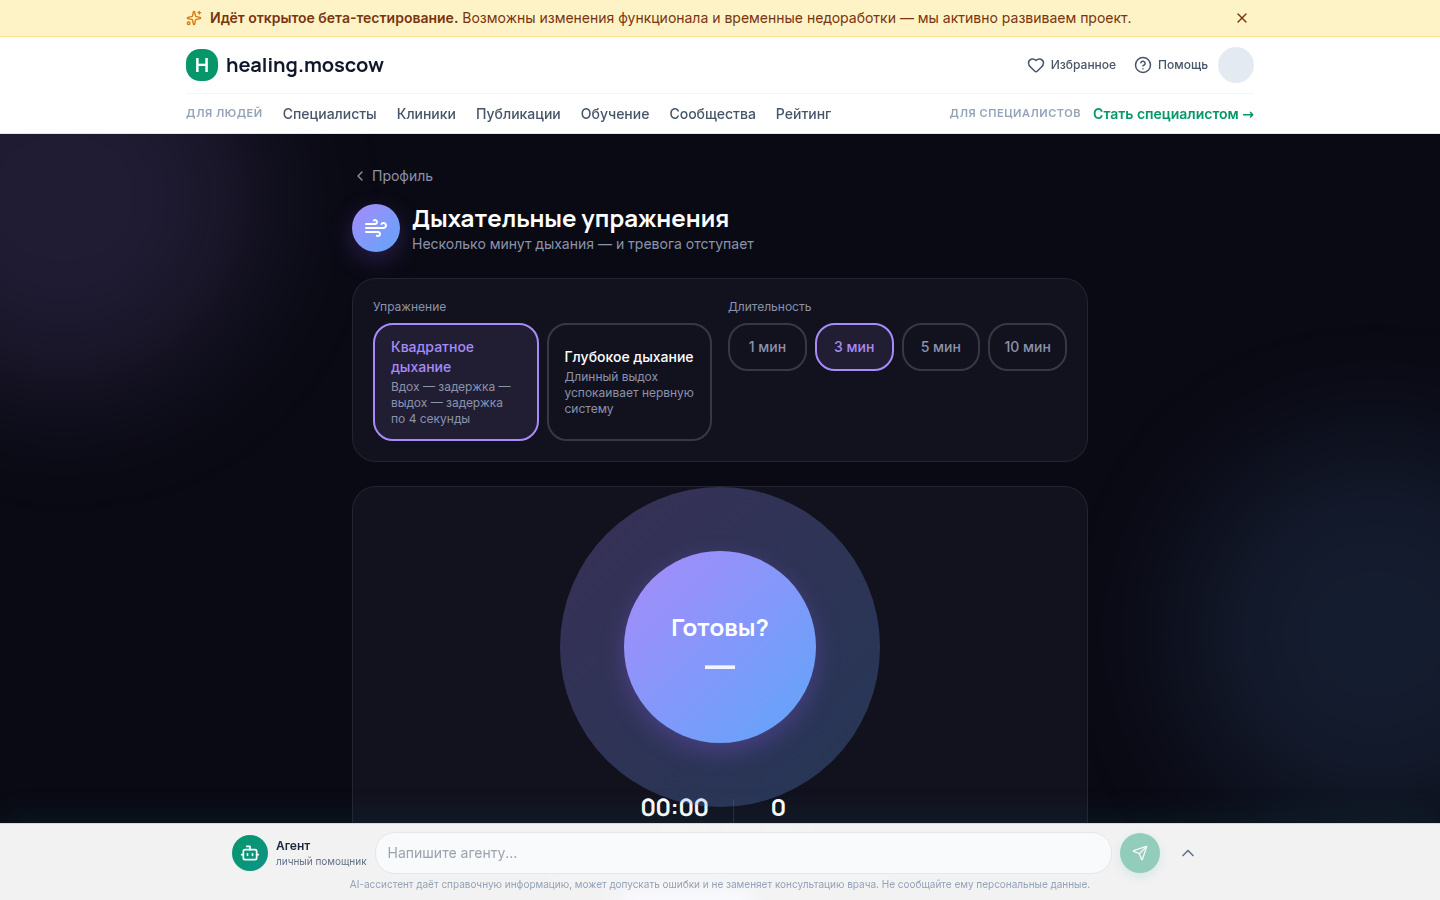The height and width of the screenshot is (900, 1440).
Task: Open Обучение menu item
Action: click(x=615, y=114)
